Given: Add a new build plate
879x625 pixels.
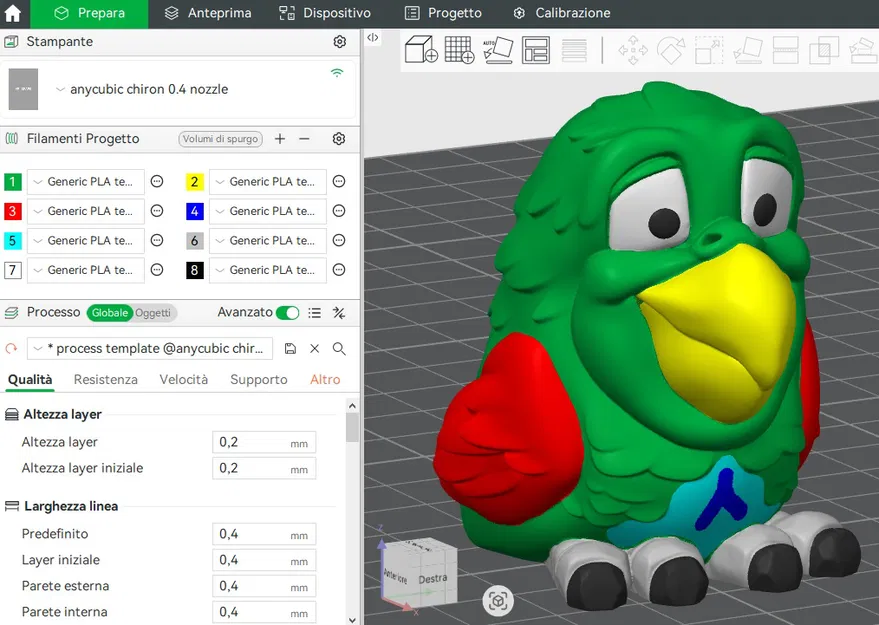Looking at the screenshot, I should pyautogui.click(x=459, y=48).
